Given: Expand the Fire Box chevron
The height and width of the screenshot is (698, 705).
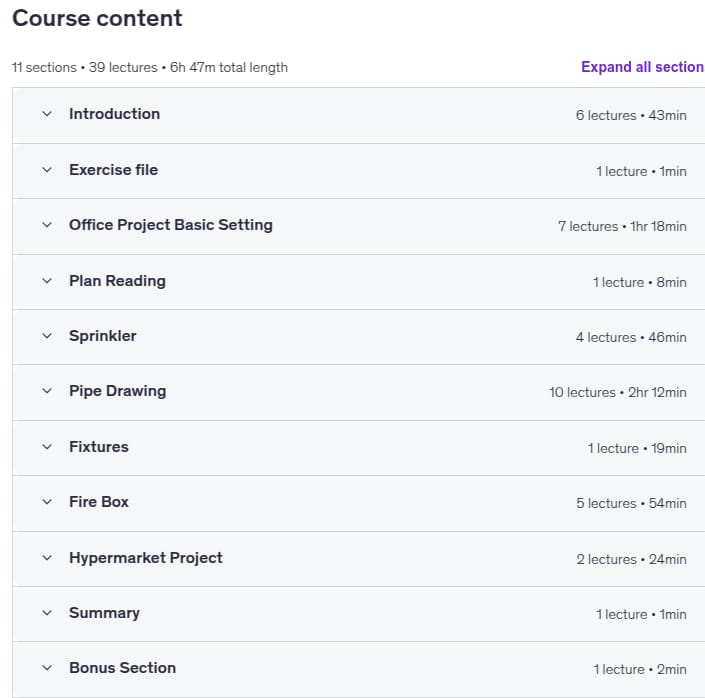Looking at the screenshot, I should pyautogui.click(x=47, y=502).
